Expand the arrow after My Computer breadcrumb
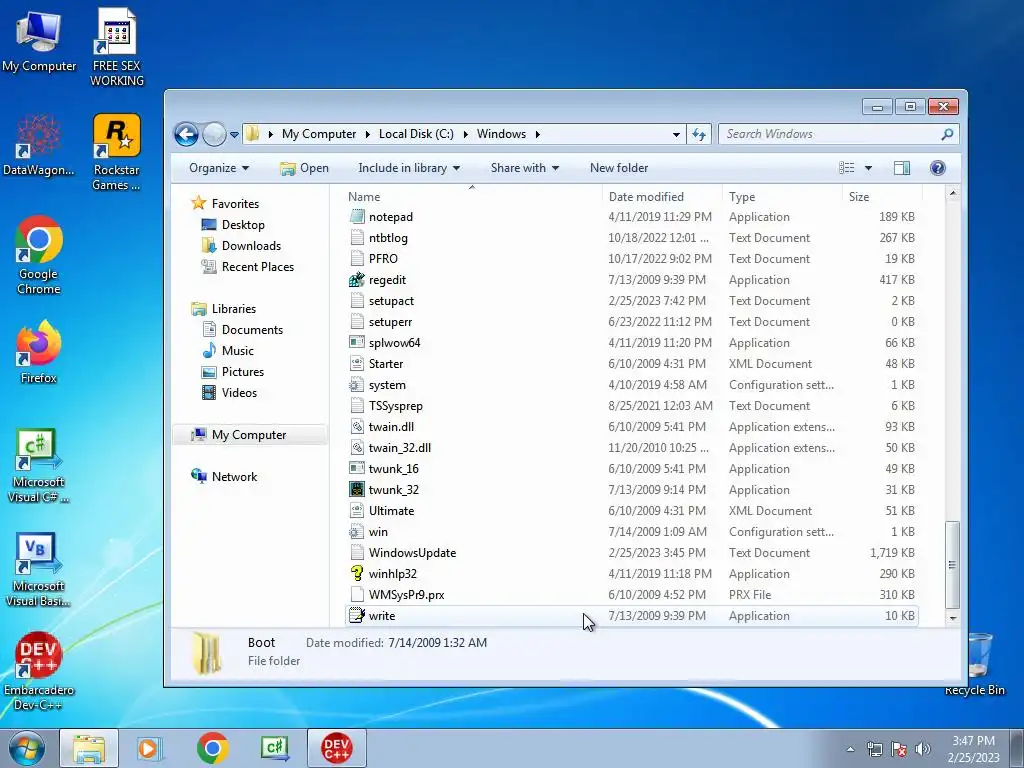The image size is (1024, 768). (x=367, y=134)
